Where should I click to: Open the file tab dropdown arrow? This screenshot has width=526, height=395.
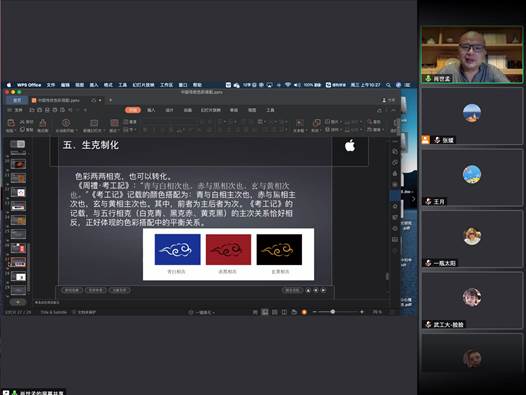pyautogui.click(x=100, y=100)
